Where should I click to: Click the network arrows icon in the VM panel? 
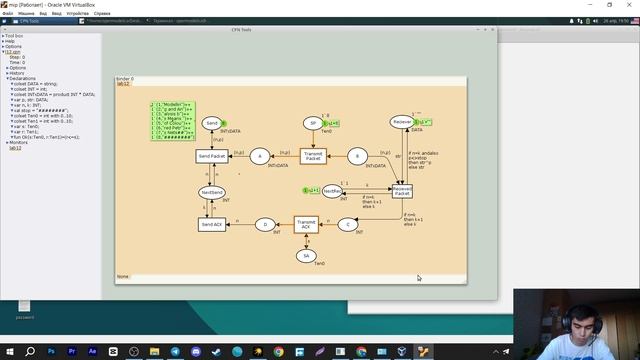580,21
